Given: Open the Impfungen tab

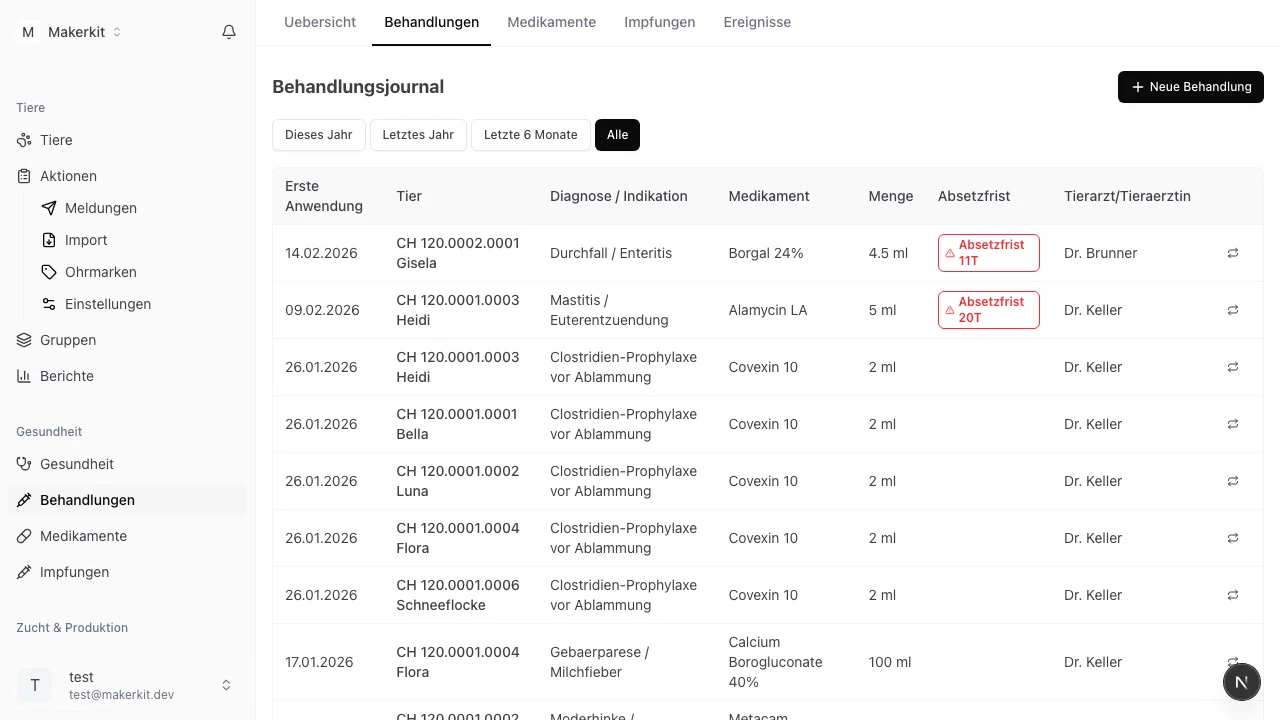Looking at the screenshot, I should pos(659,22).
